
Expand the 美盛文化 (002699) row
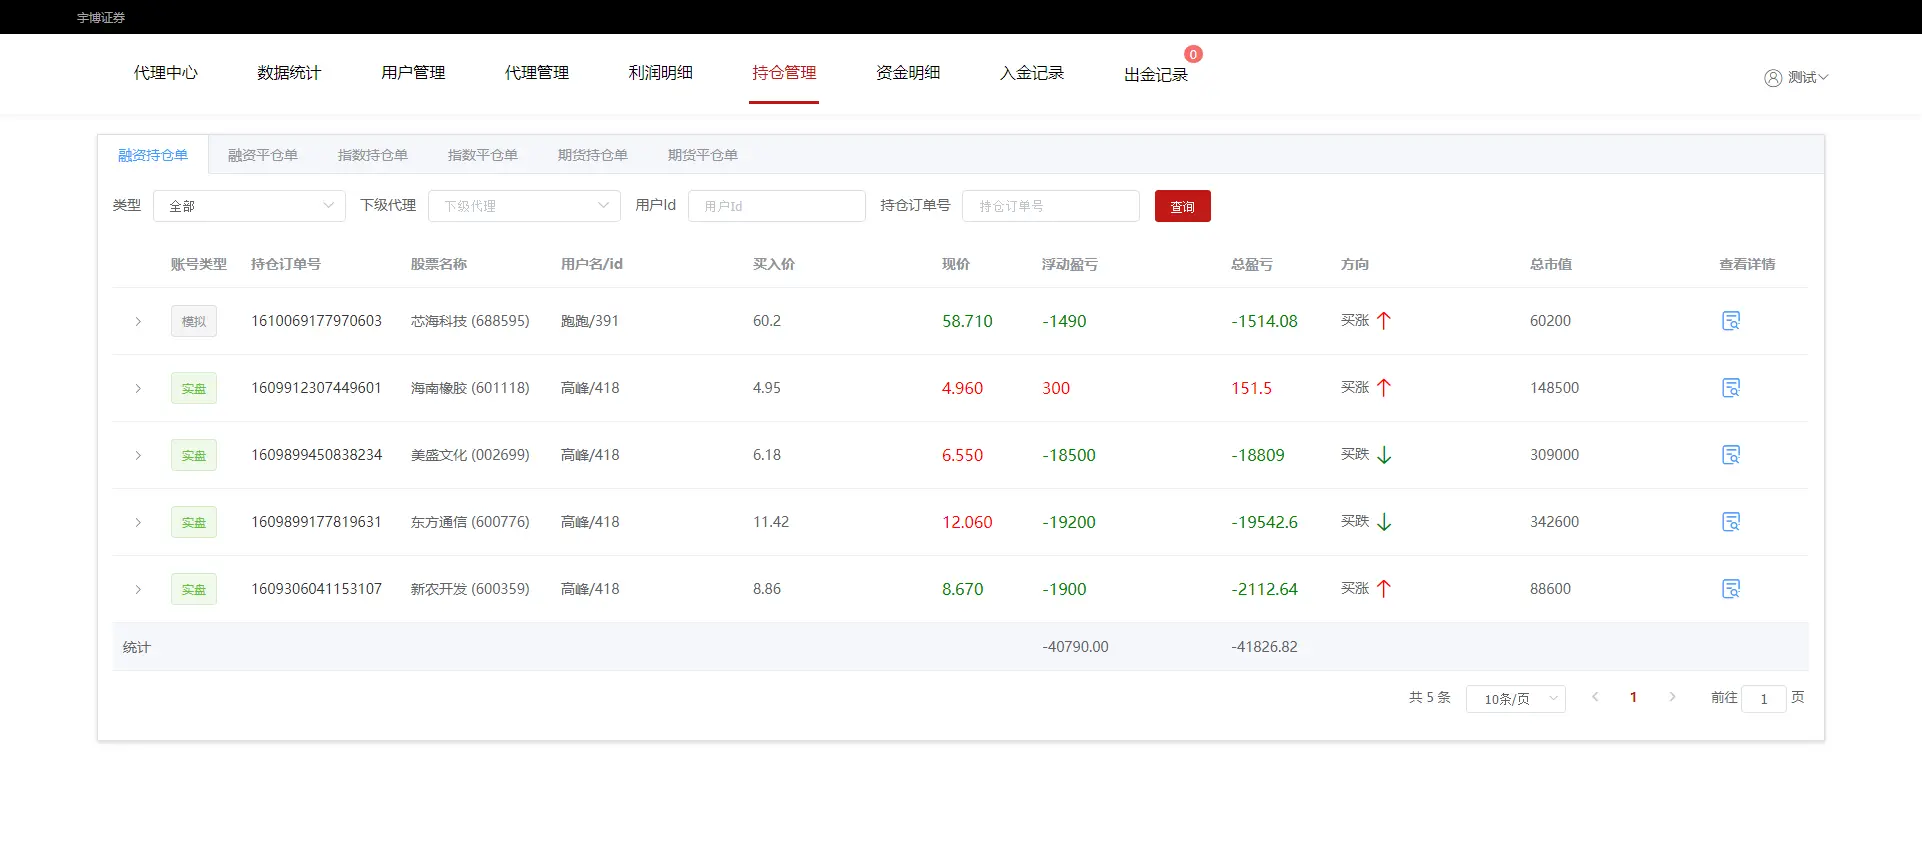(138, 456)
